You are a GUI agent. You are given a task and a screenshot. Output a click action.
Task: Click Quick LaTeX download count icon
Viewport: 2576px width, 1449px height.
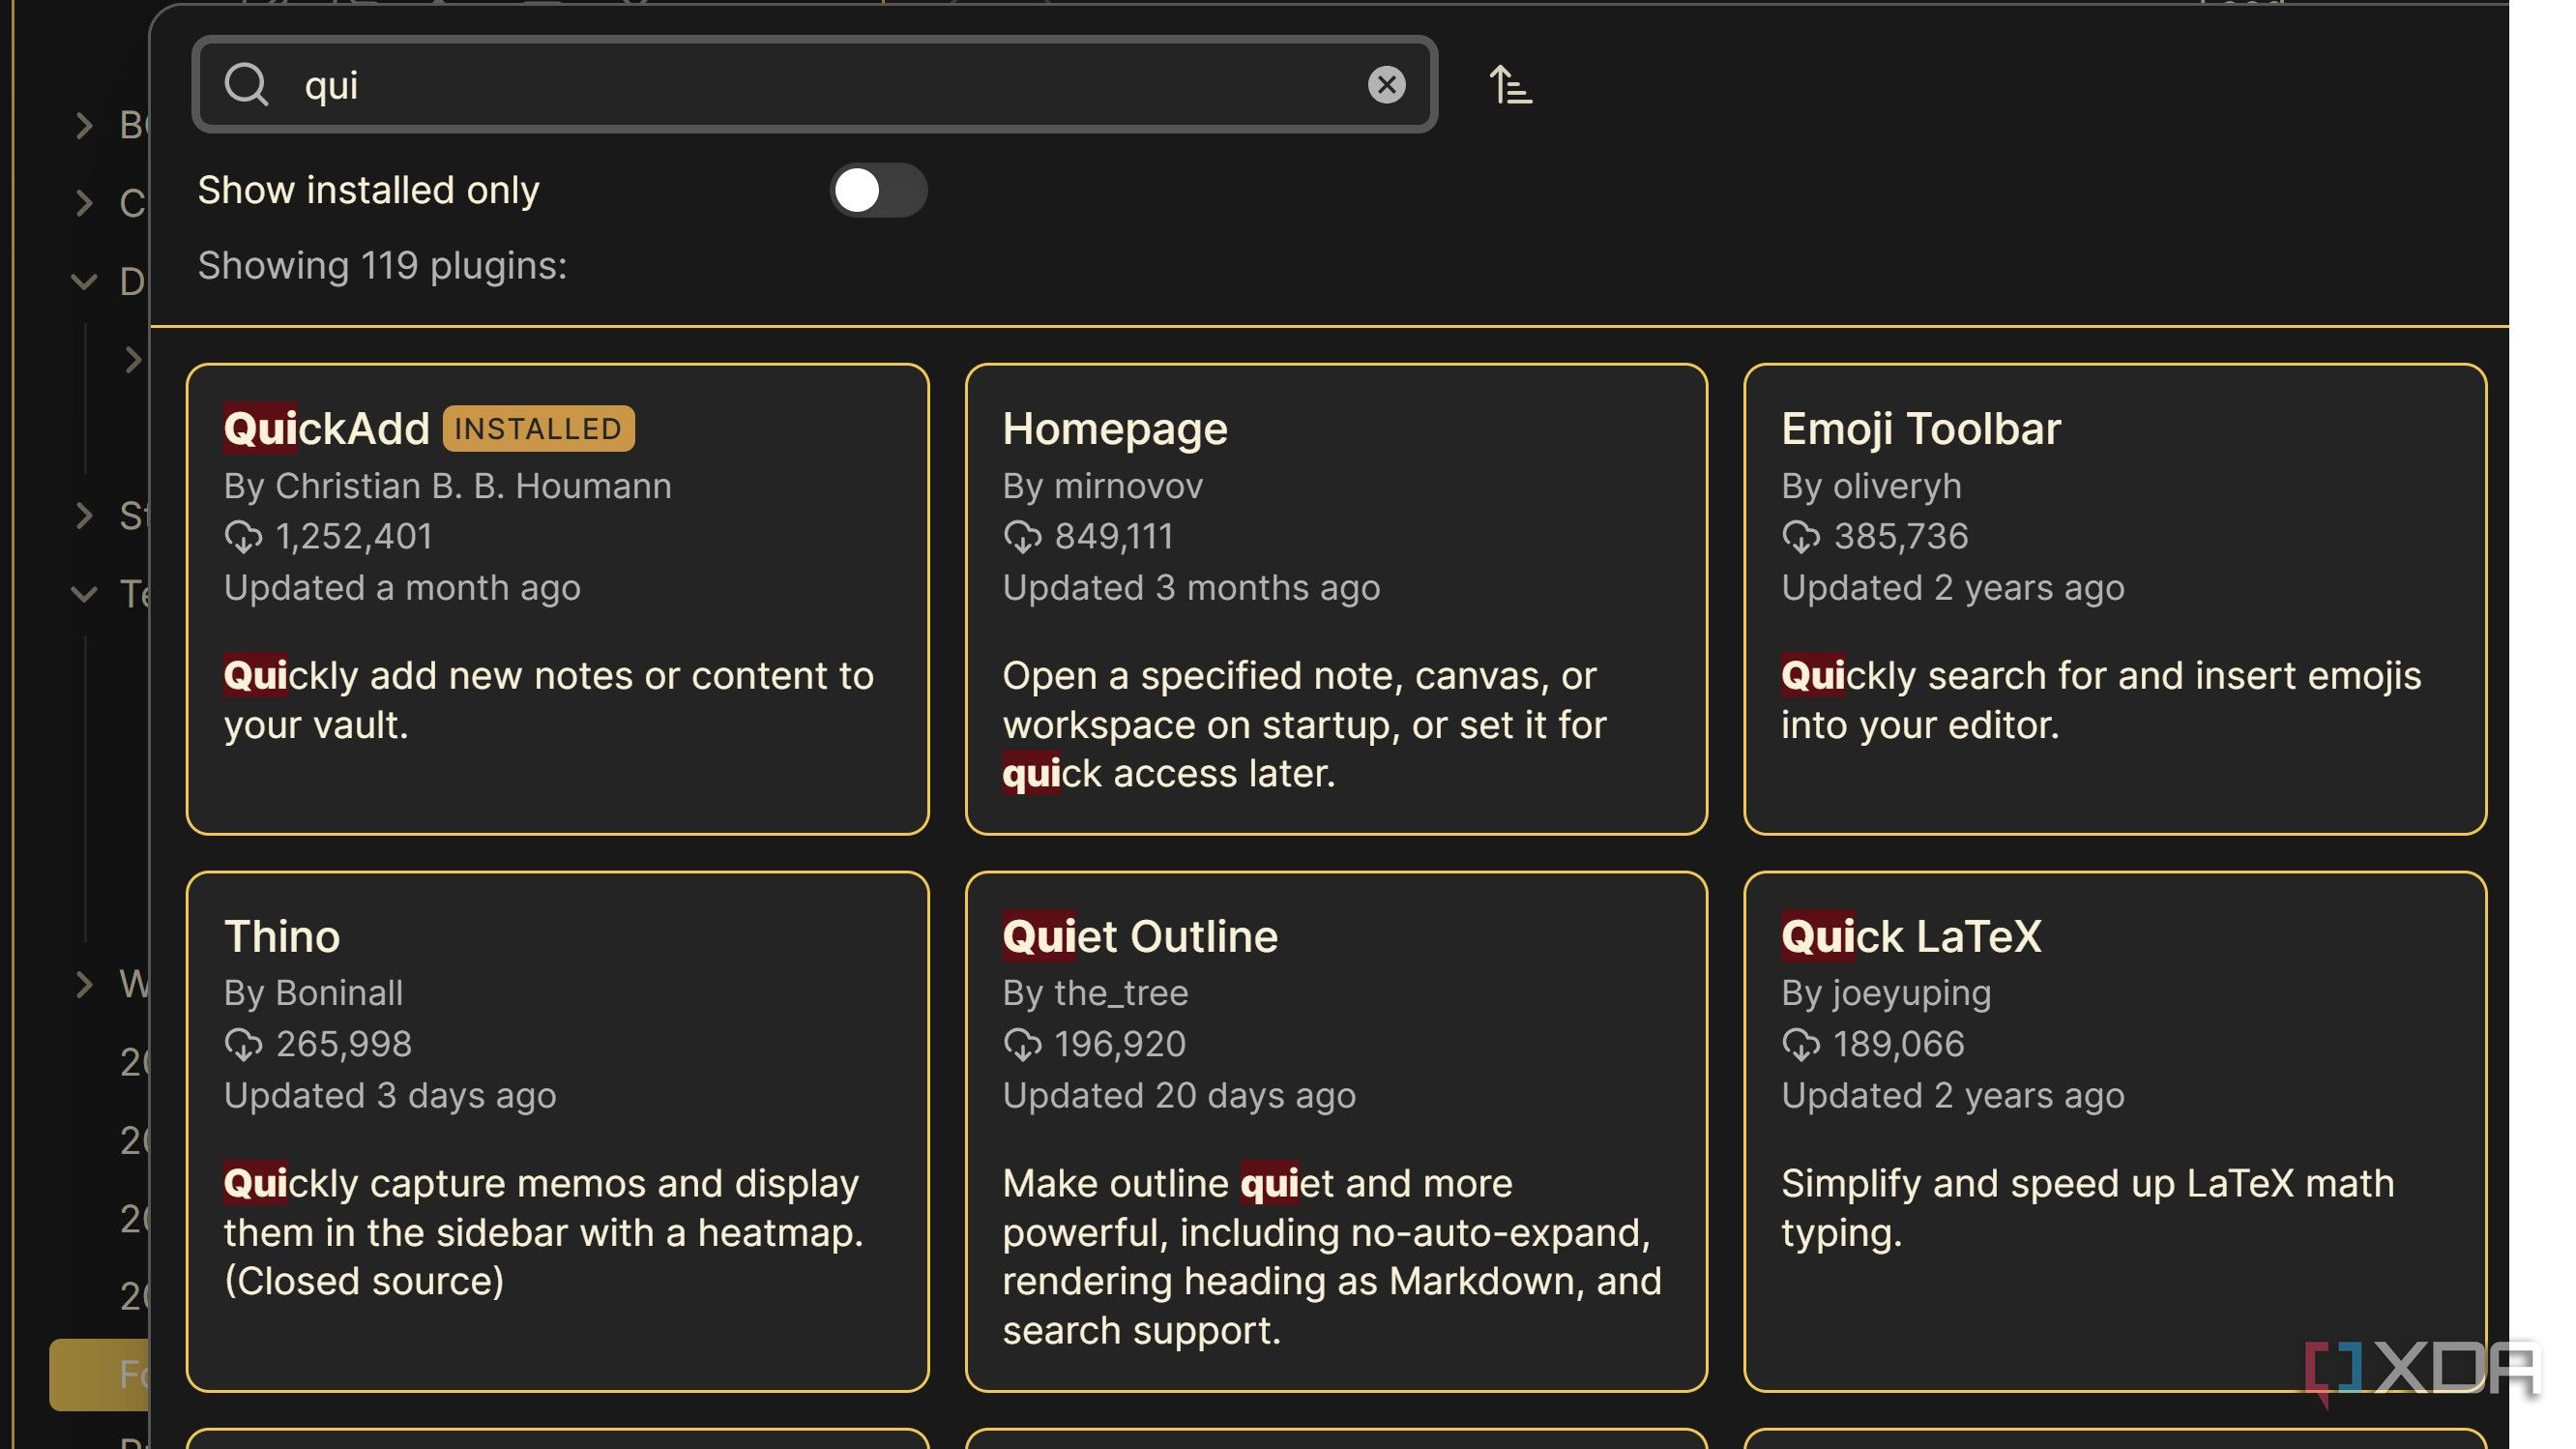point(1801,1045)
